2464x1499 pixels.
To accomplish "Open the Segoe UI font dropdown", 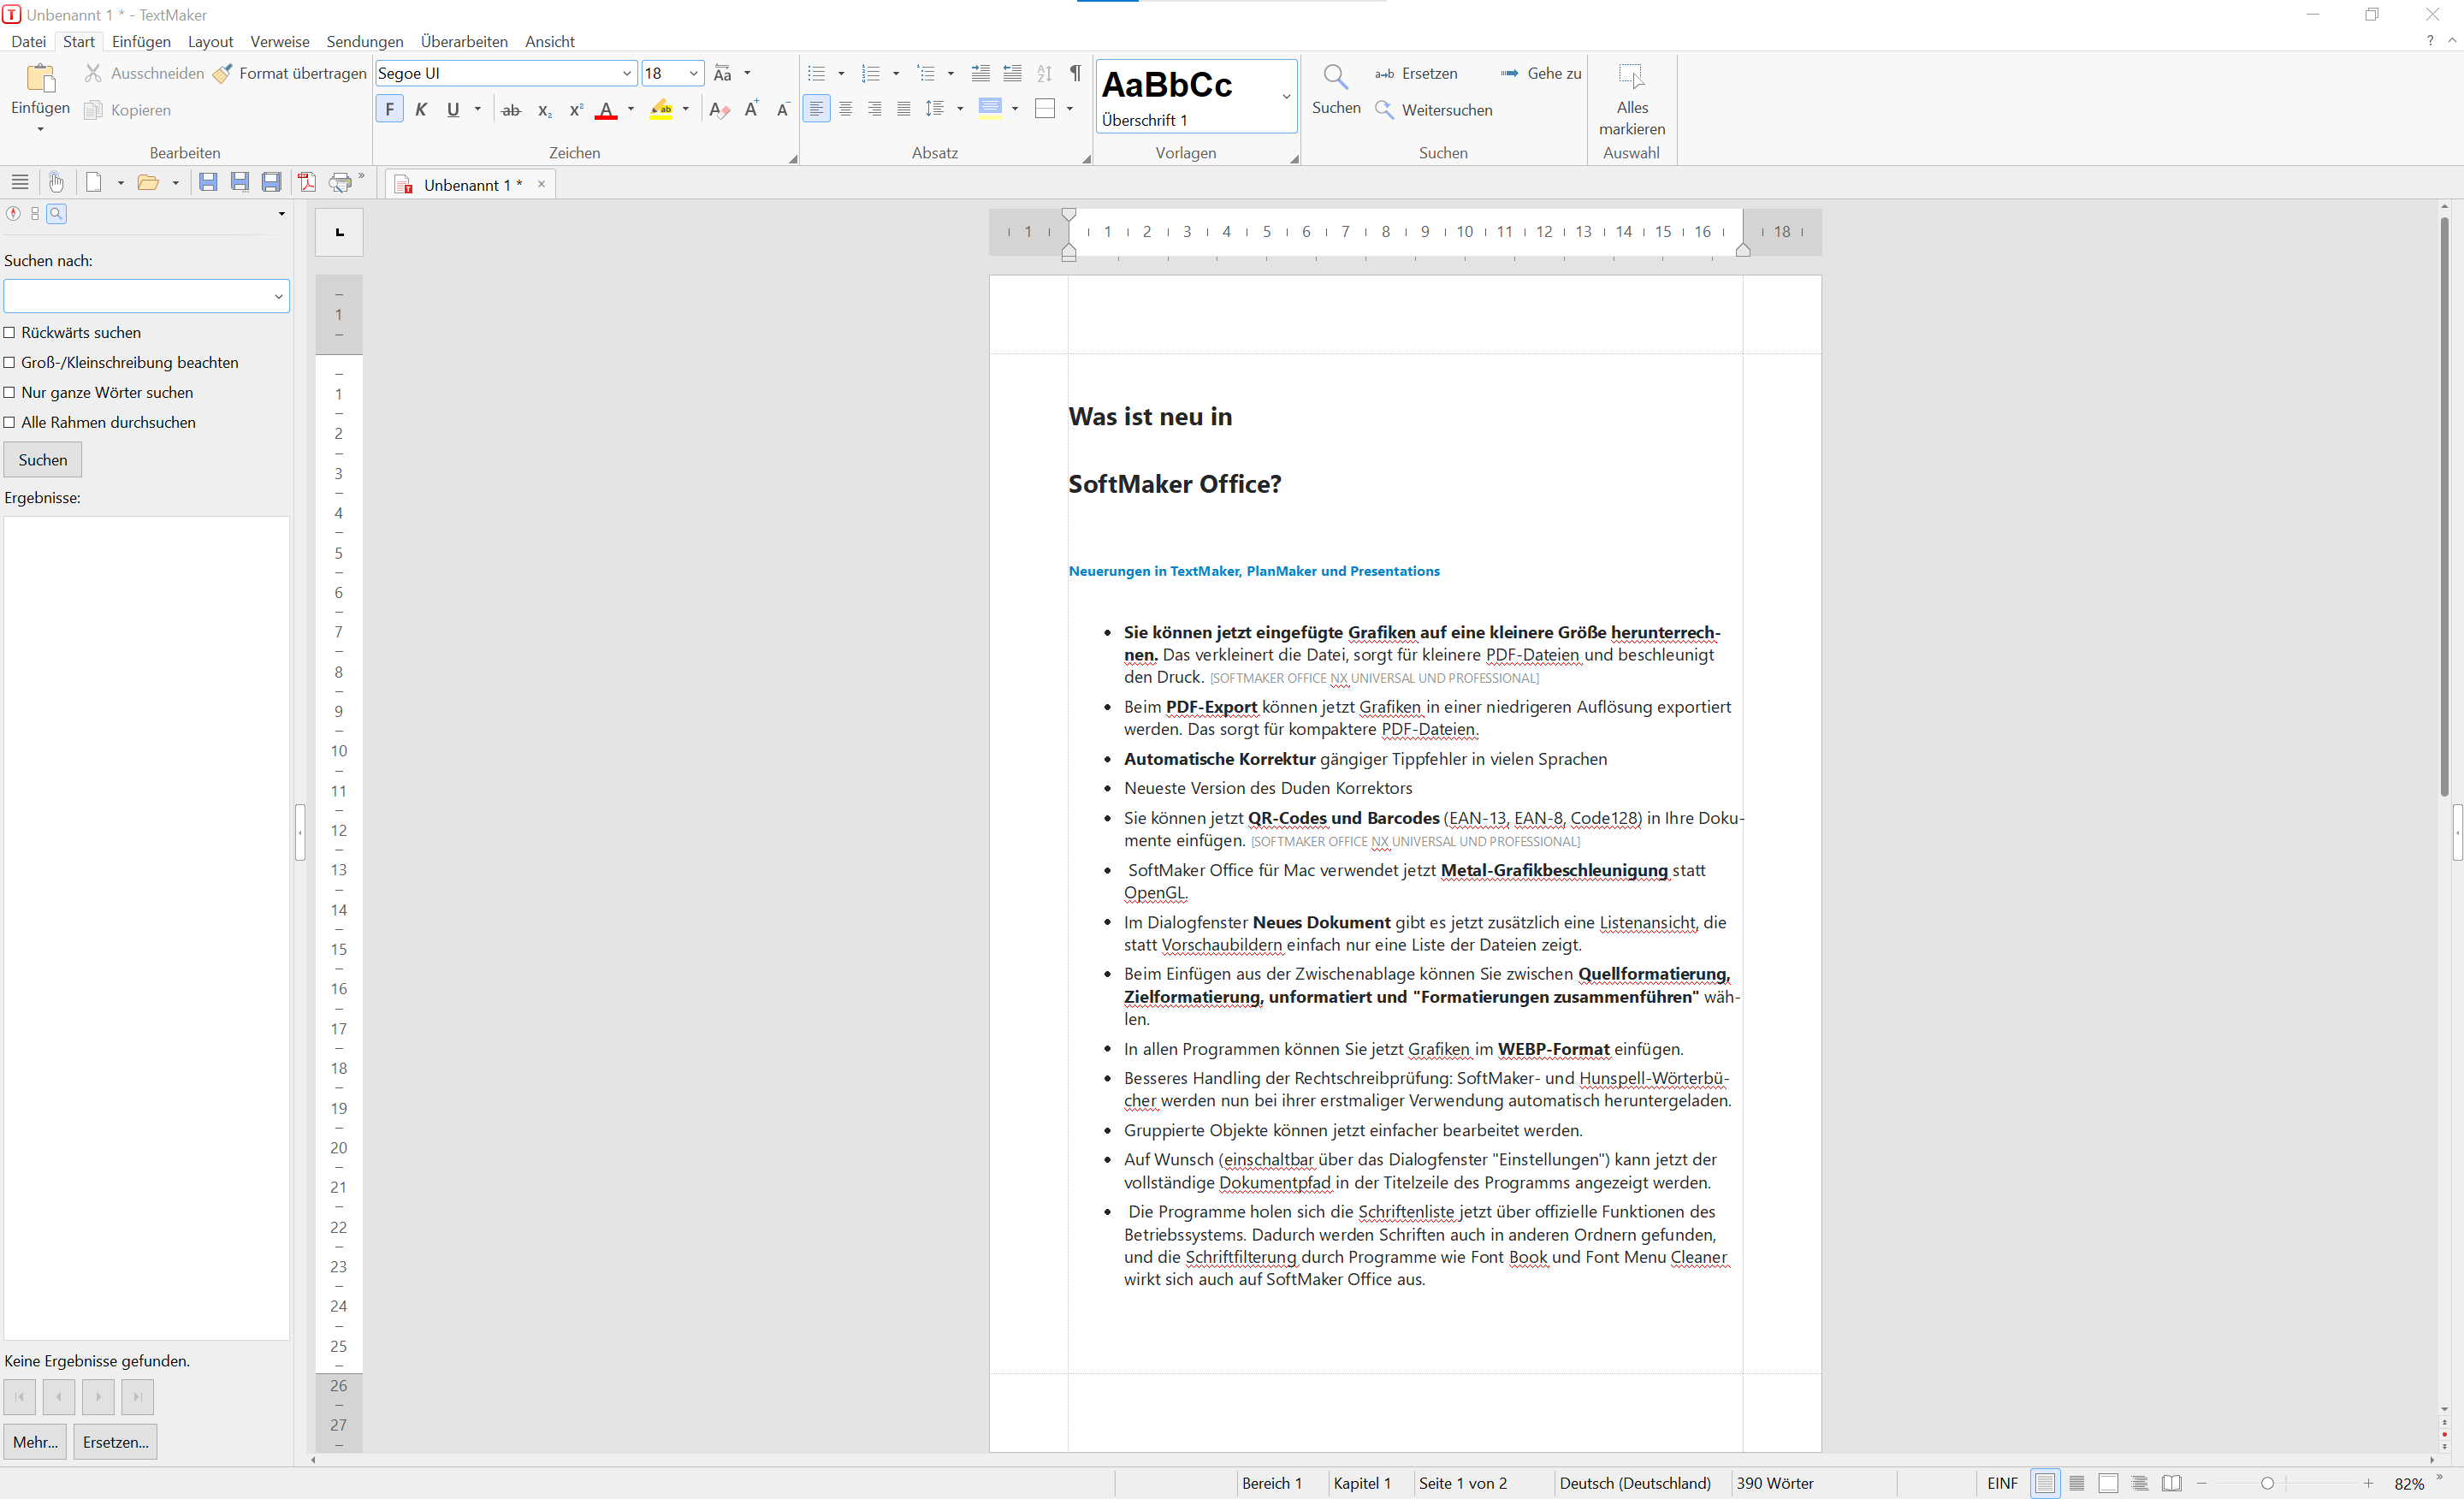I will [627, 73].
